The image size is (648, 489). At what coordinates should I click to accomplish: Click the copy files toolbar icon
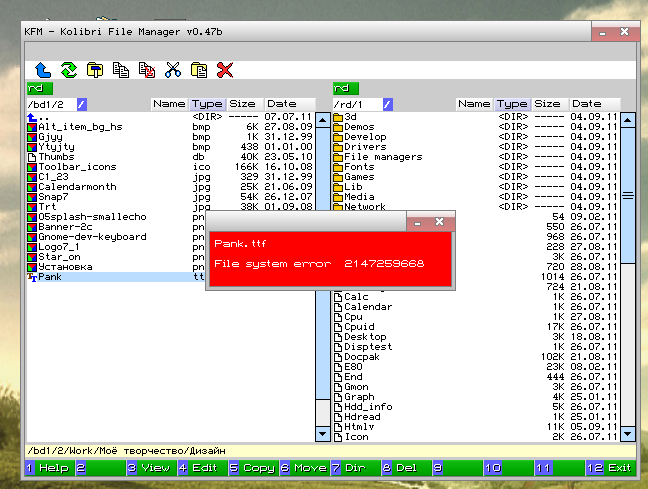[x=121, y=70]
